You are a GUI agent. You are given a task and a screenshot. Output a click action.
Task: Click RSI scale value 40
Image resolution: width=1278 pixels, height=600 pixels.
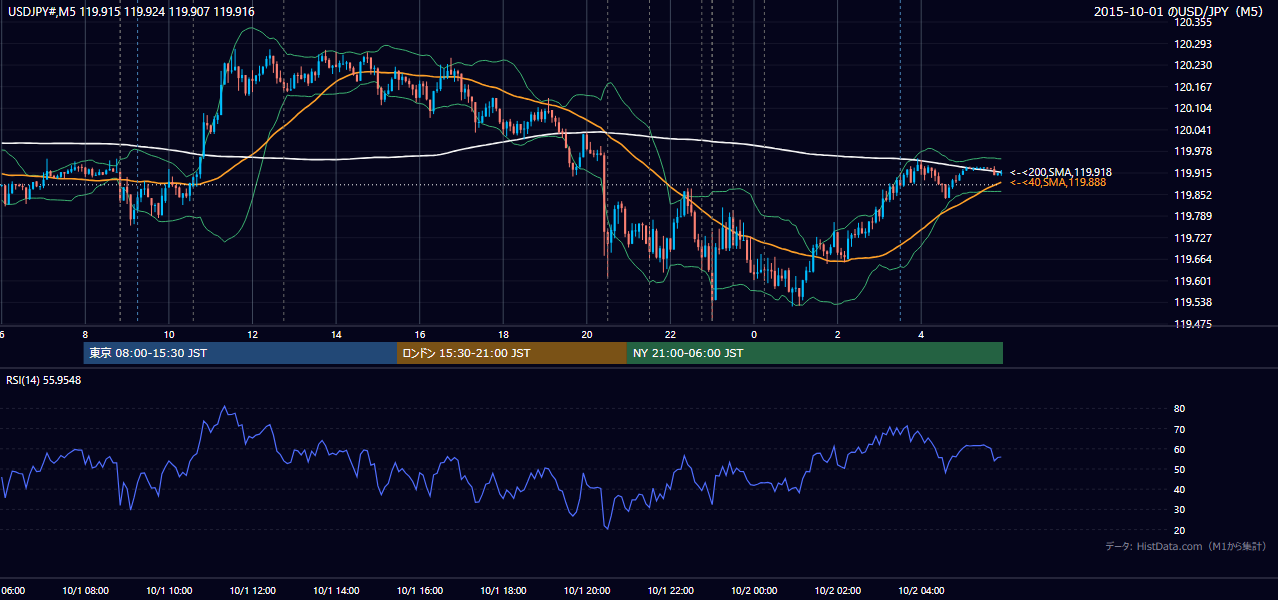pos(1180,490)
